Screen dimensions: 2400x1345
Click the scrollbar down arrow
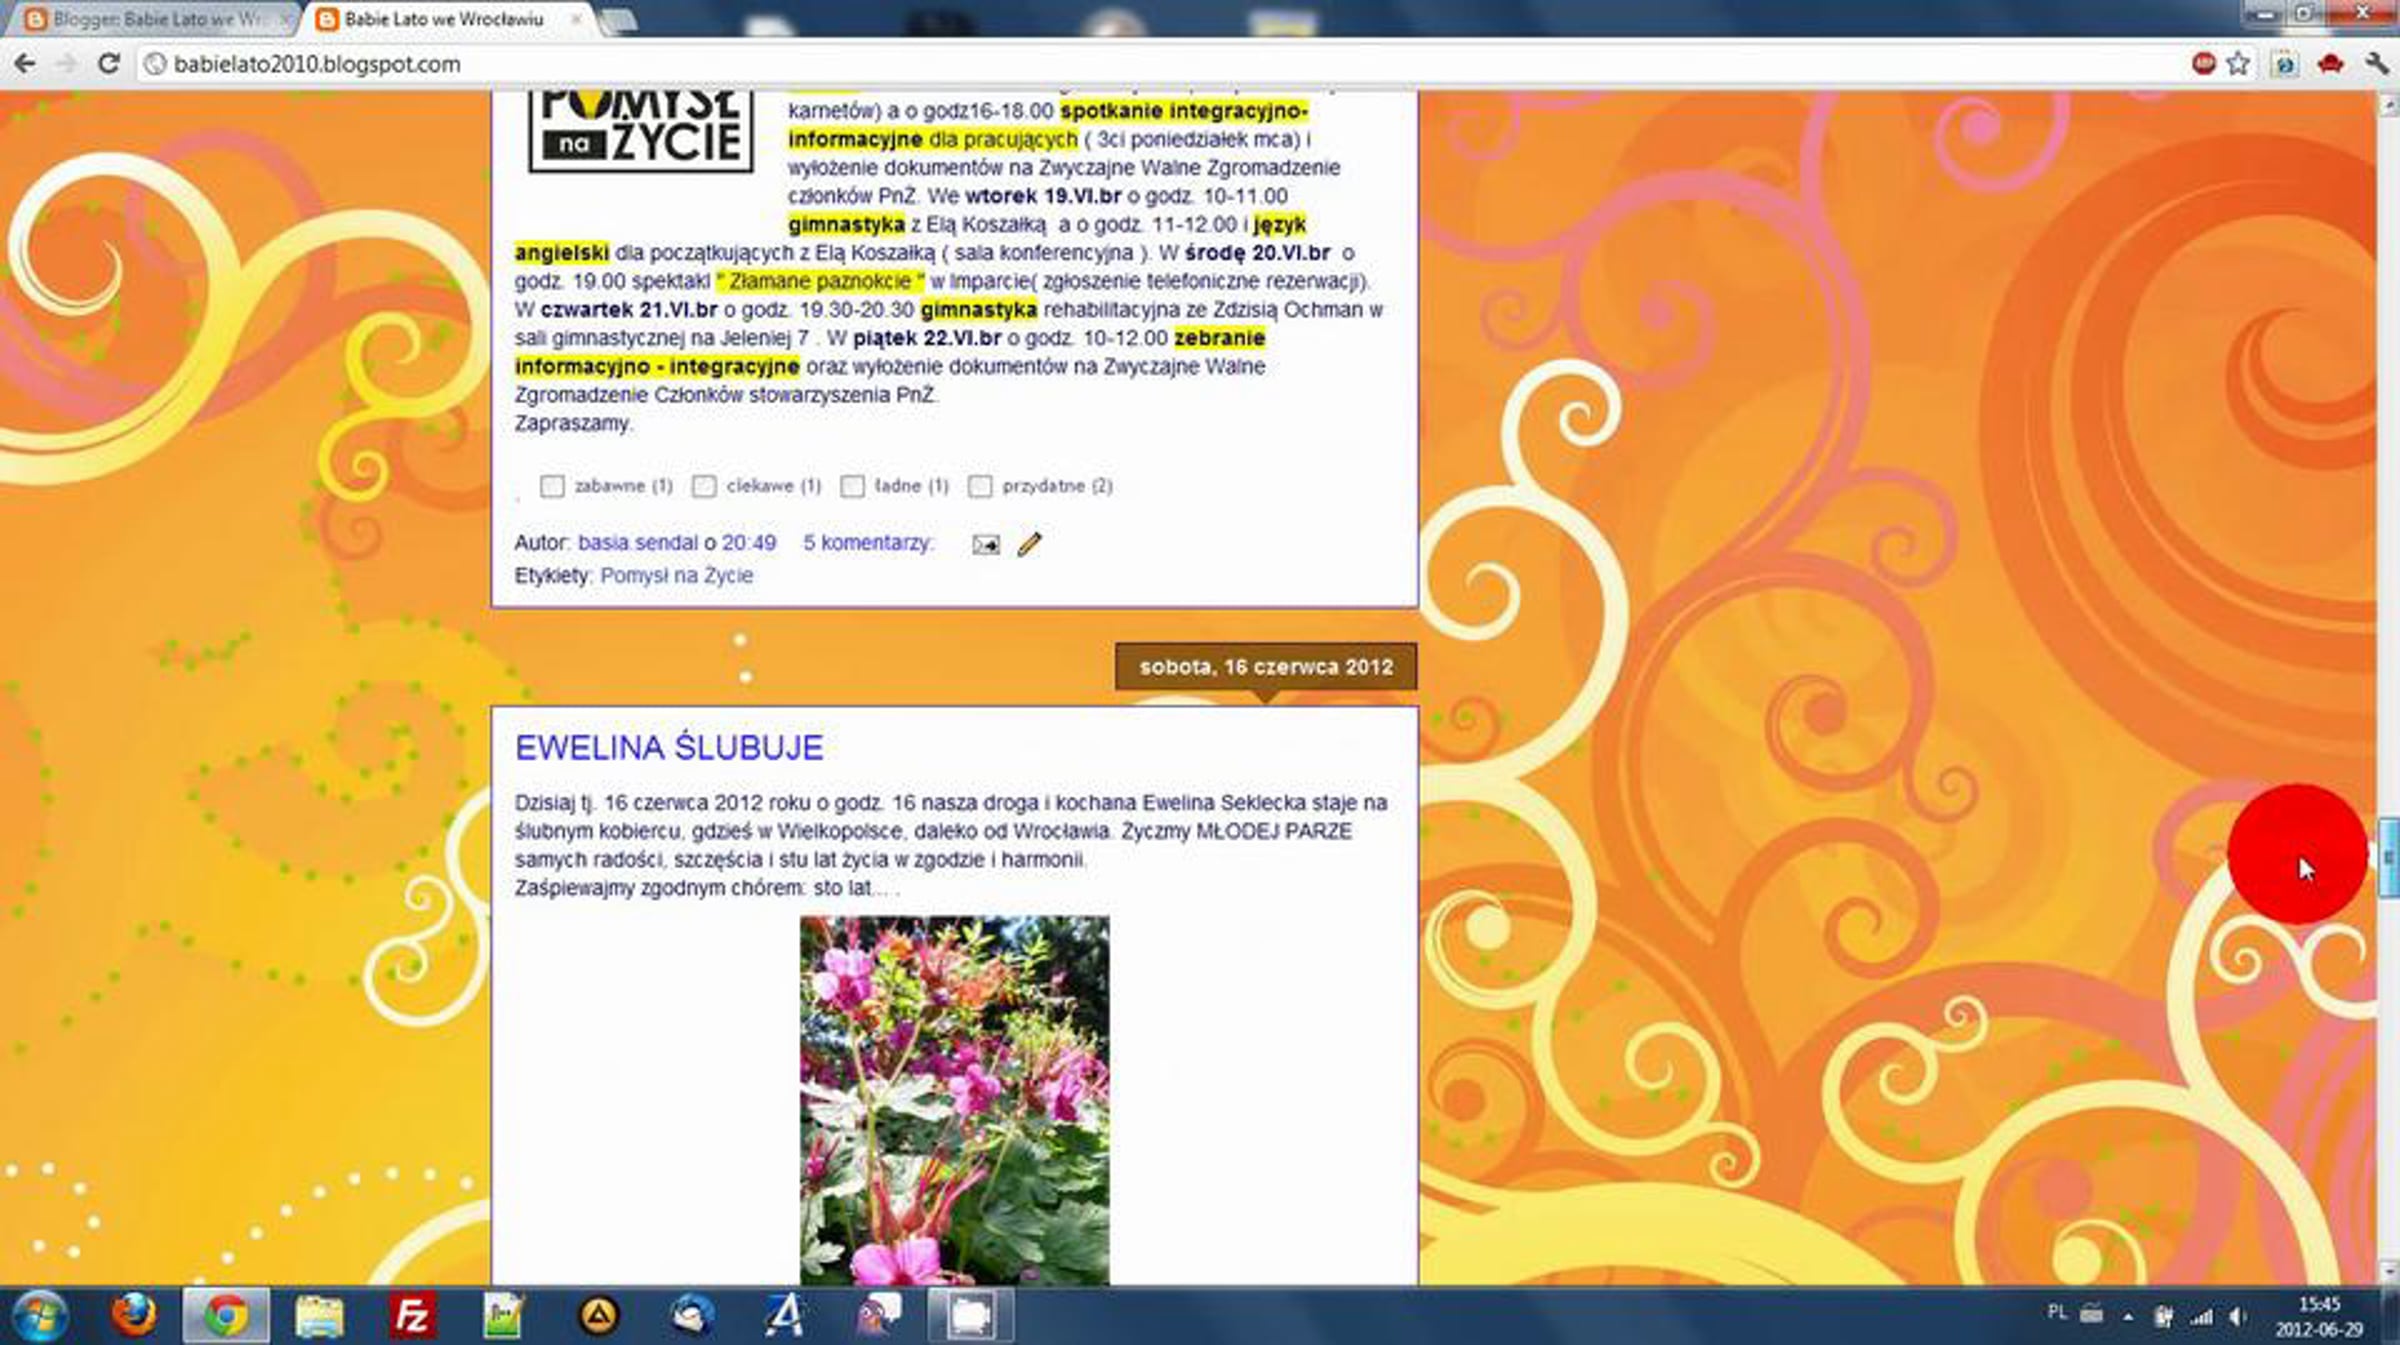point(2389,1272)
